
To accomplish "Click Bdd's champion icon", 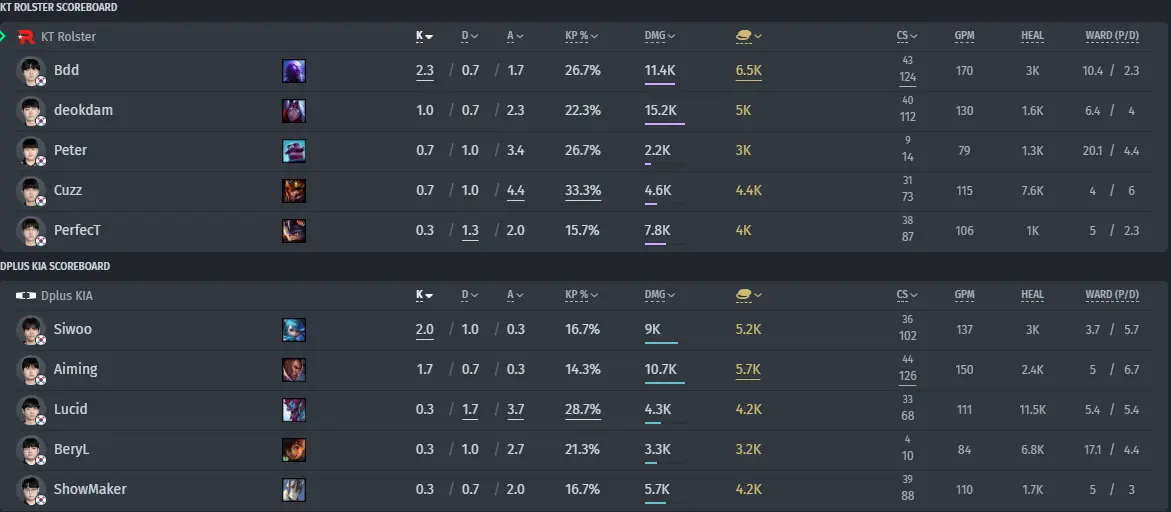I will click(x=293, y=71).
